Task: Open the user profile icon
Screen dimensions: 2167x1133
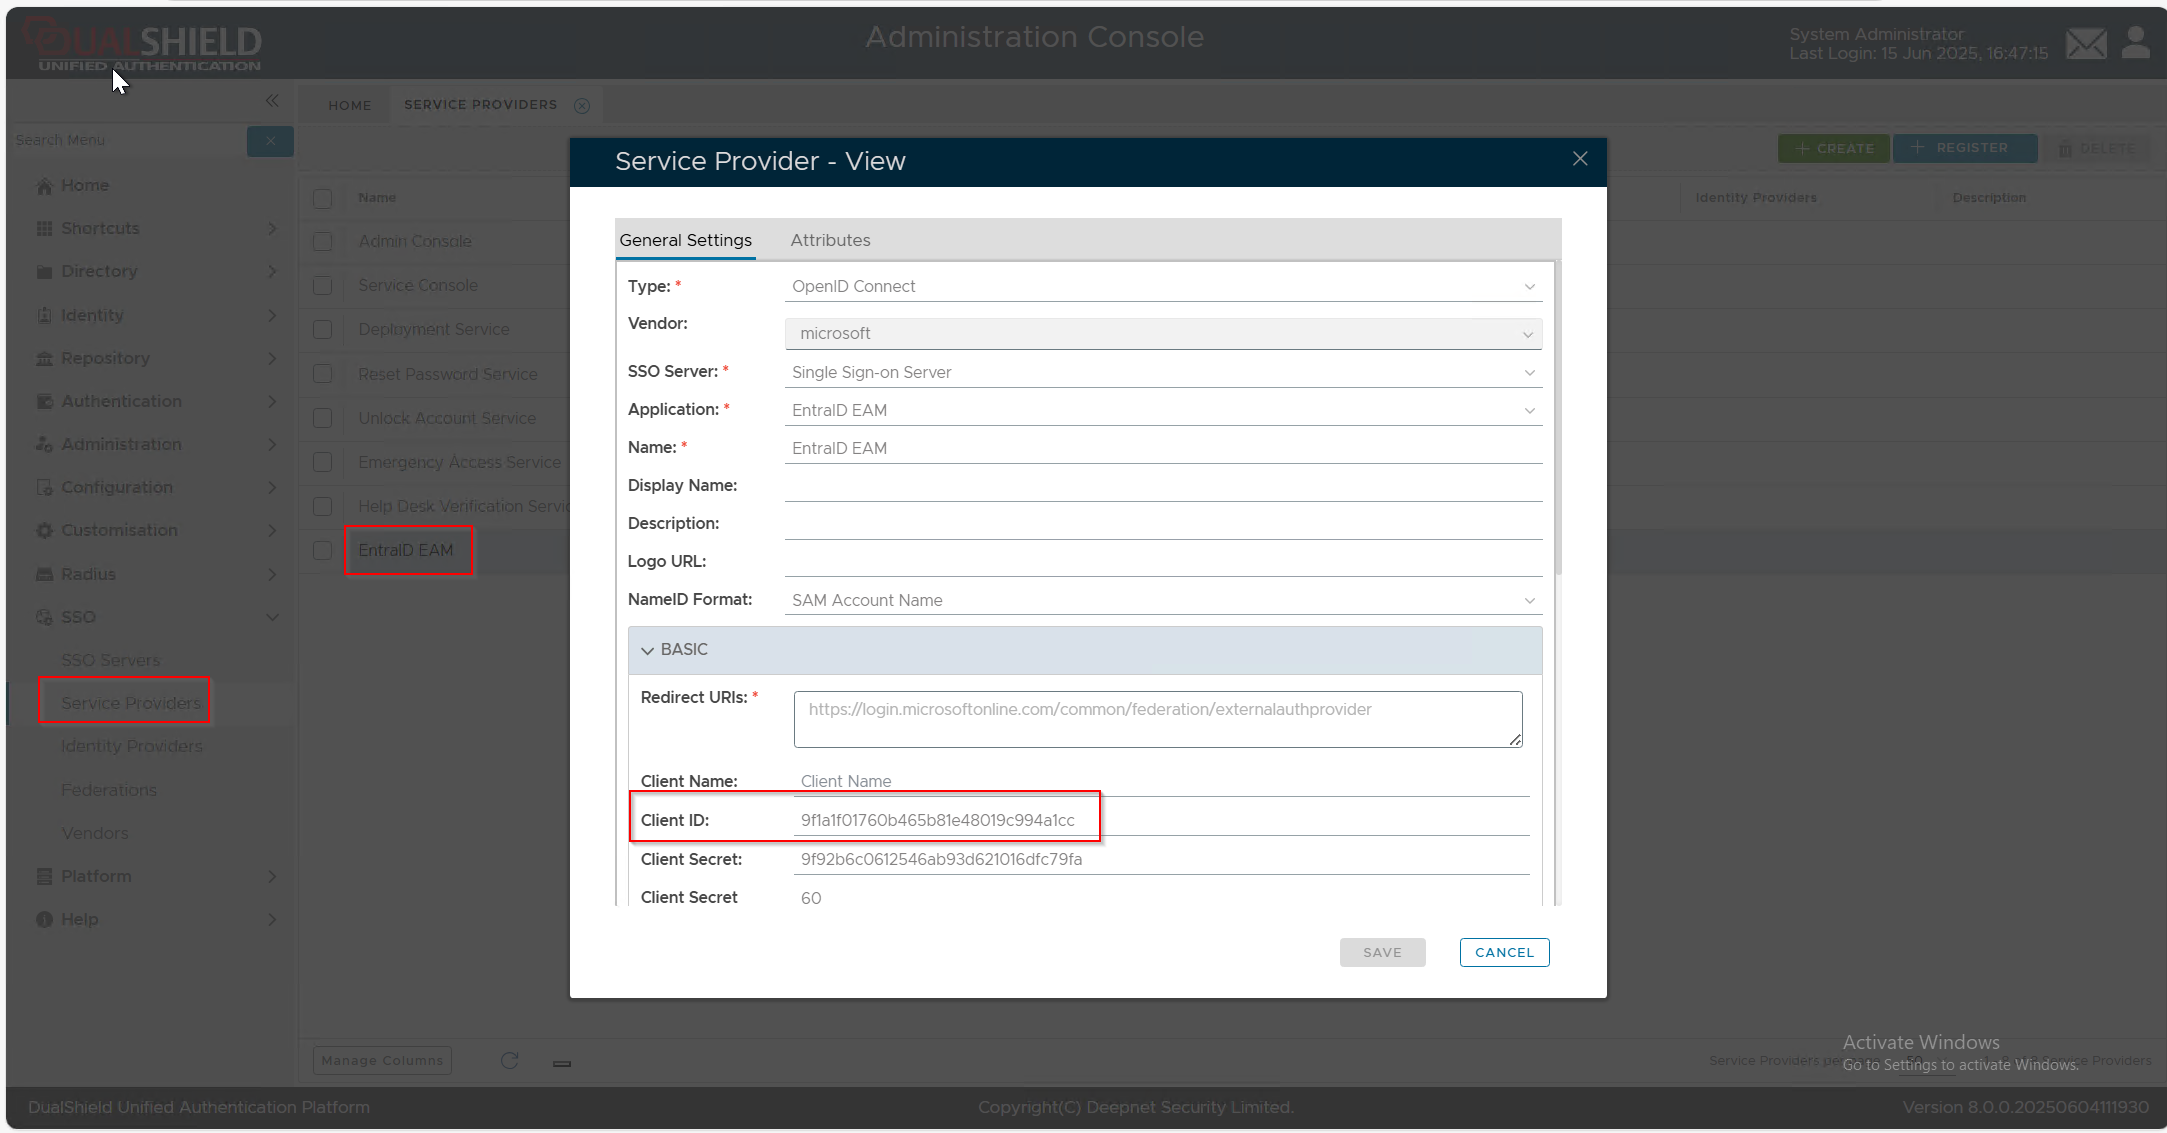Action: coord(2136,43)
